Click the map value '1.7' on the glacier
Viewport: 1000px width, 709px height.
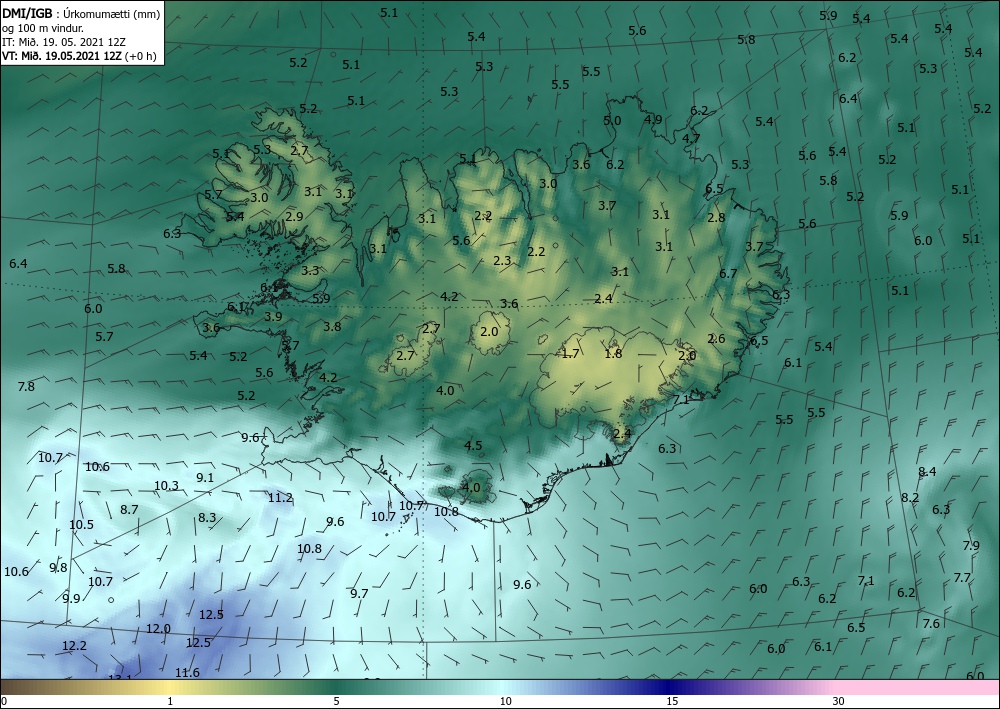[x=570, y=353]
